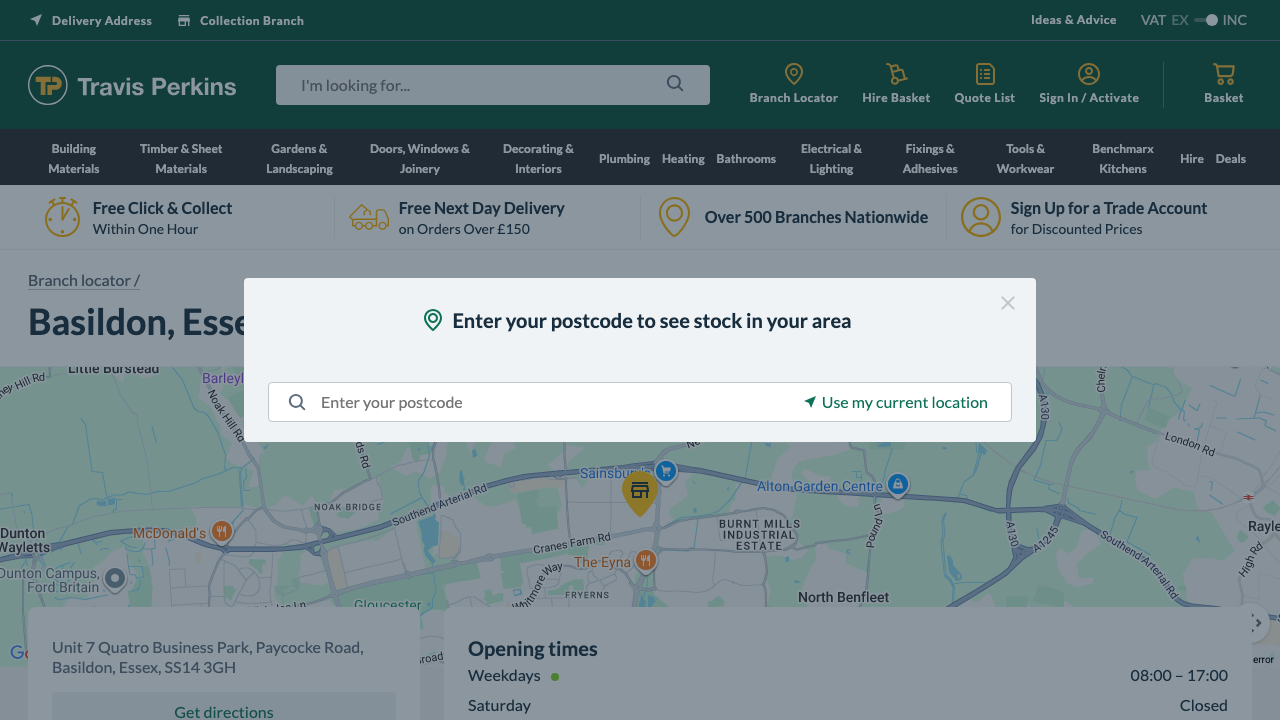Image resolution: width=1280 pixels, height=720 pixels.
Task: Open the Basket icon
Action: tap(1223, 82)
